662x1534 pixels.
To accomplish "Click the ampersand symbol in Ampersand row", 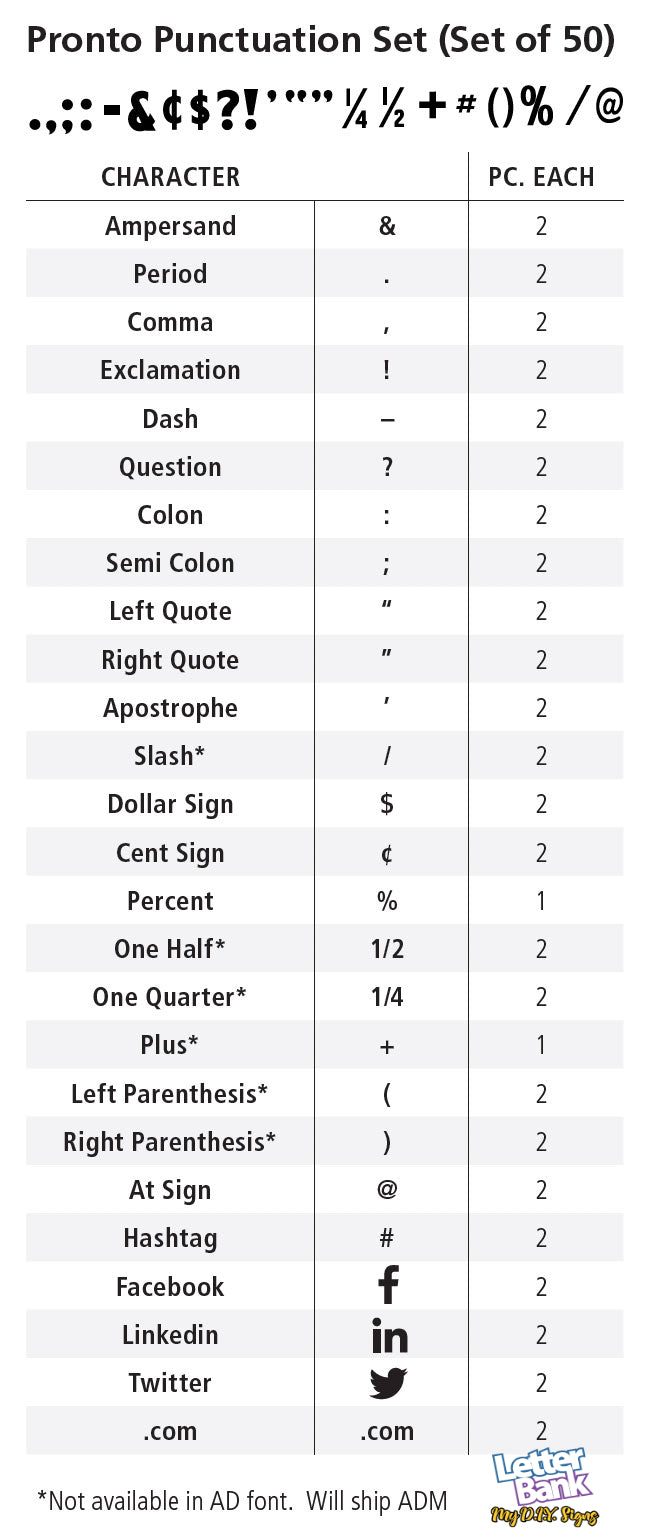I will 388,226.
